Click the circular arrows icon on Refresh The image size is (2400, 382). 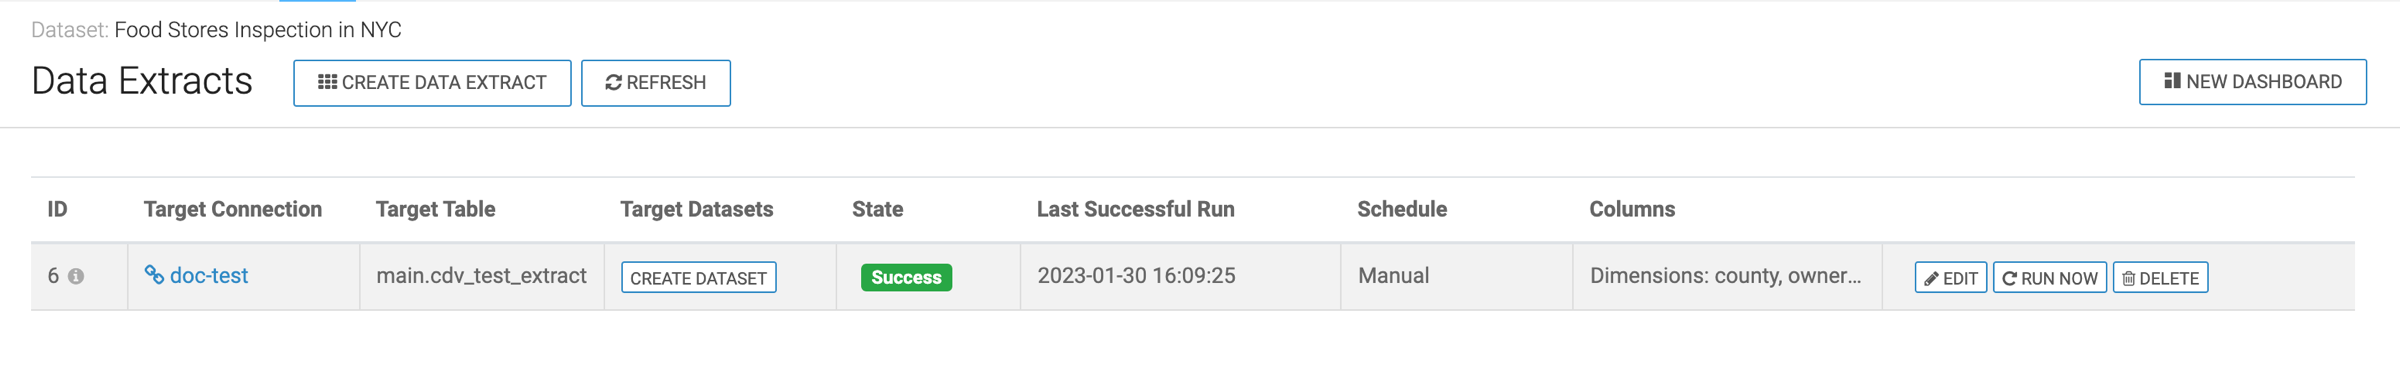click(x=614, y=83)
